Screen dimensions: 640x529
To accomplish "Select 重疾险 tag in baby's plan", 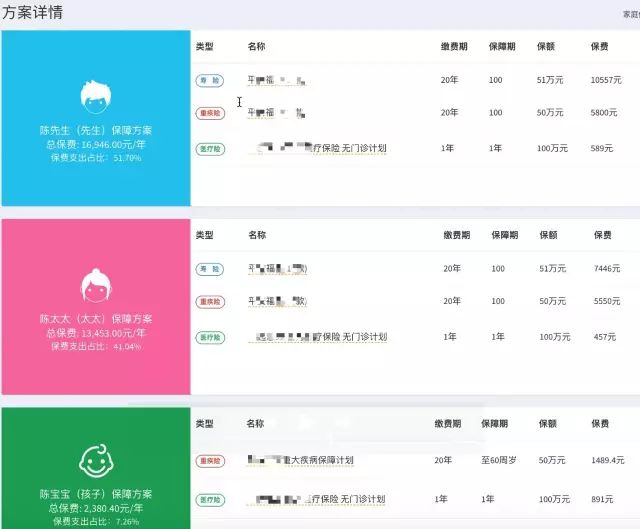I will (210, 461).
